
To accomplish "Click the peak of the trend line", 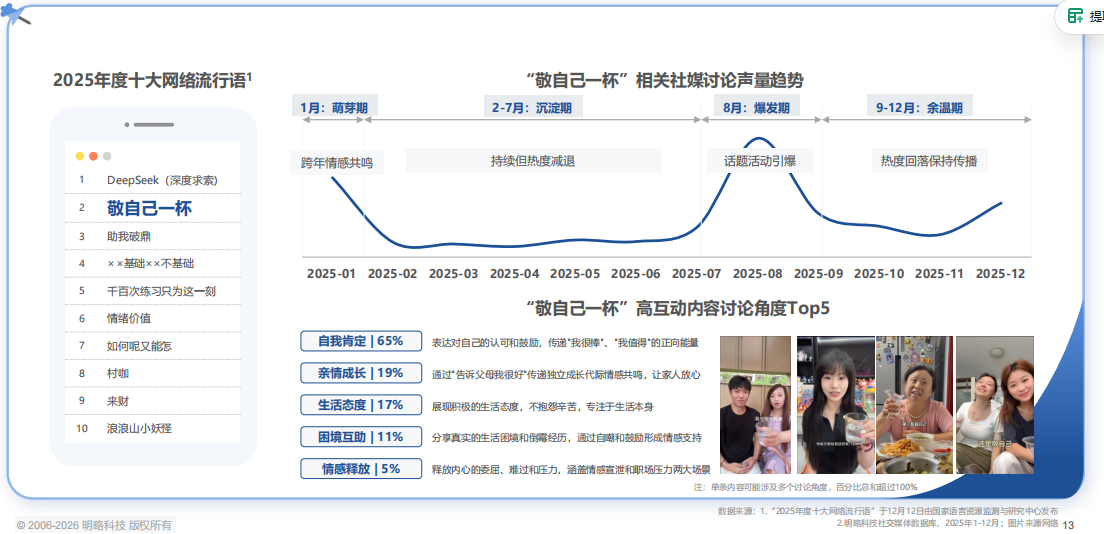I will 758,138.
